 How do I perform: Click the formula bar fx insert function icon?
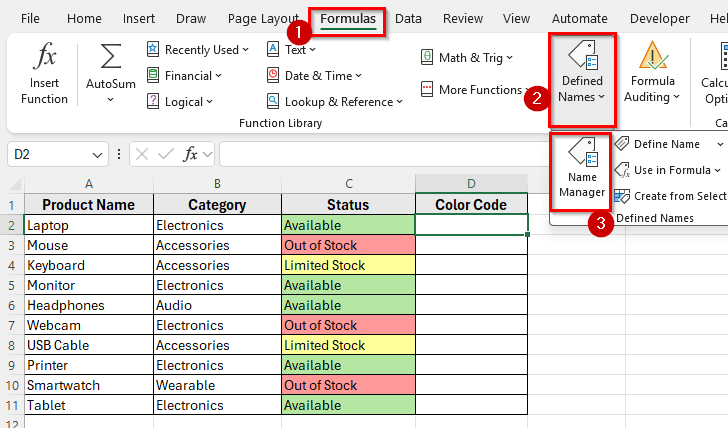pos(190,154)
